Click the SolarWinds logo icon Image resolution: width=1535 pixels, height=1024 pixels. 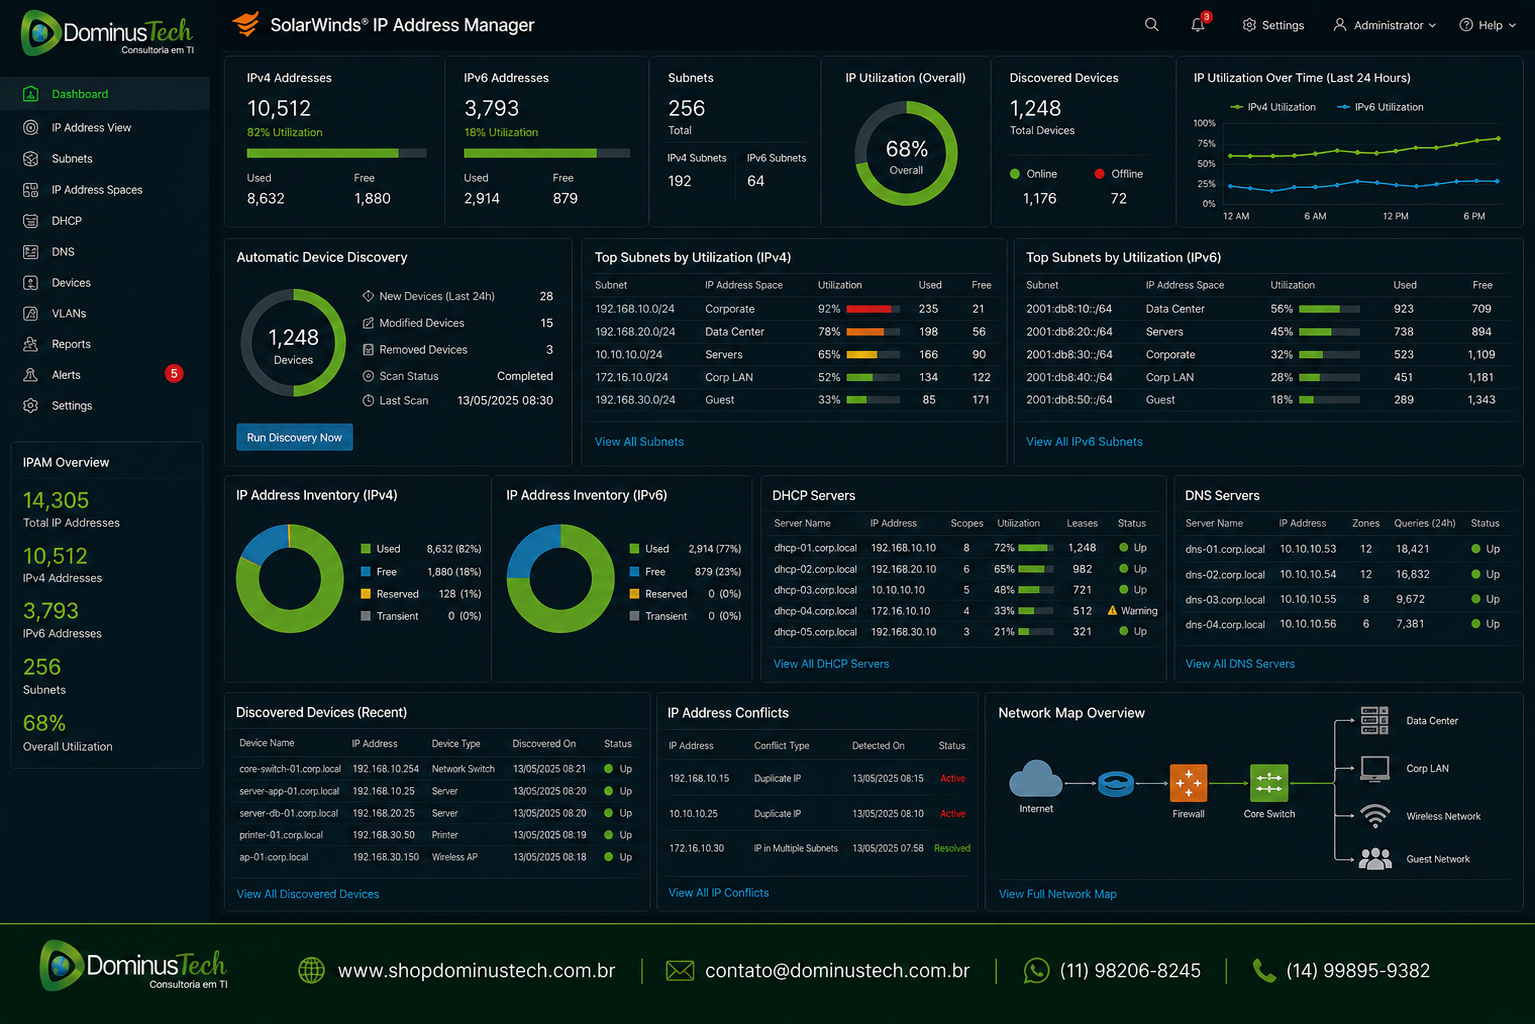pos(246,24)
